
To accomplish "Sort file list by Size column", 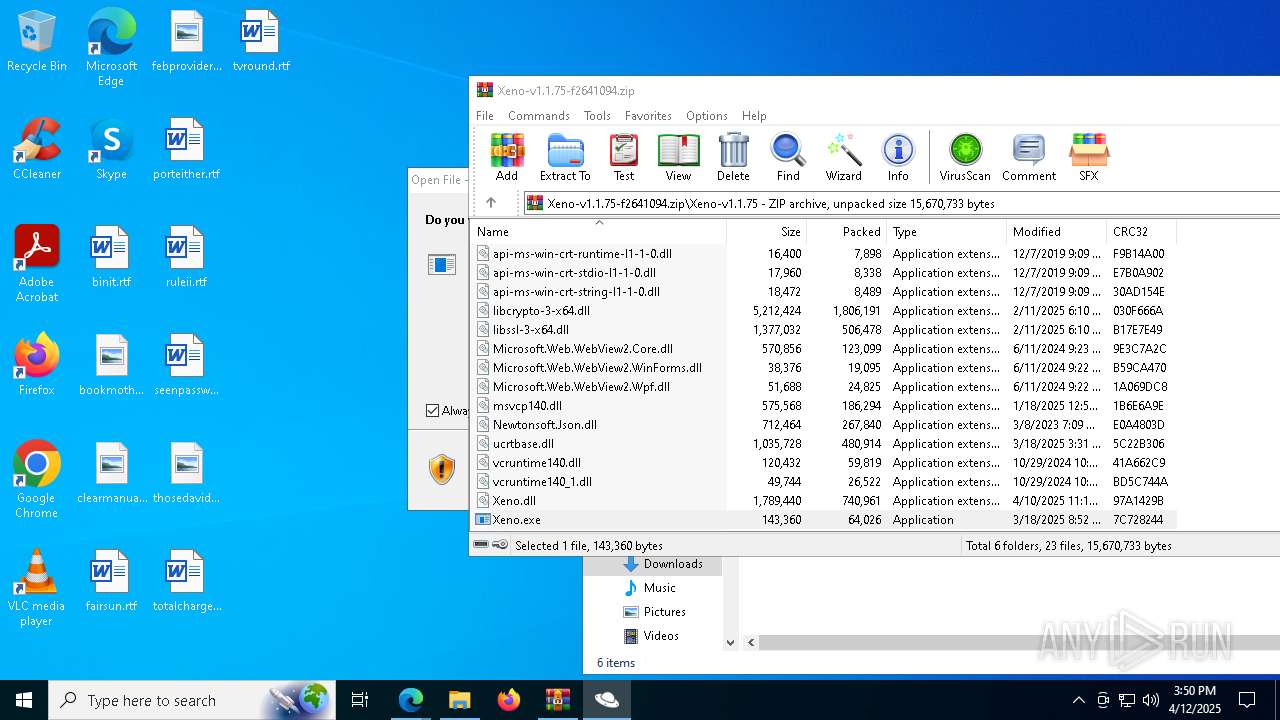I will [x=766, y=231].
